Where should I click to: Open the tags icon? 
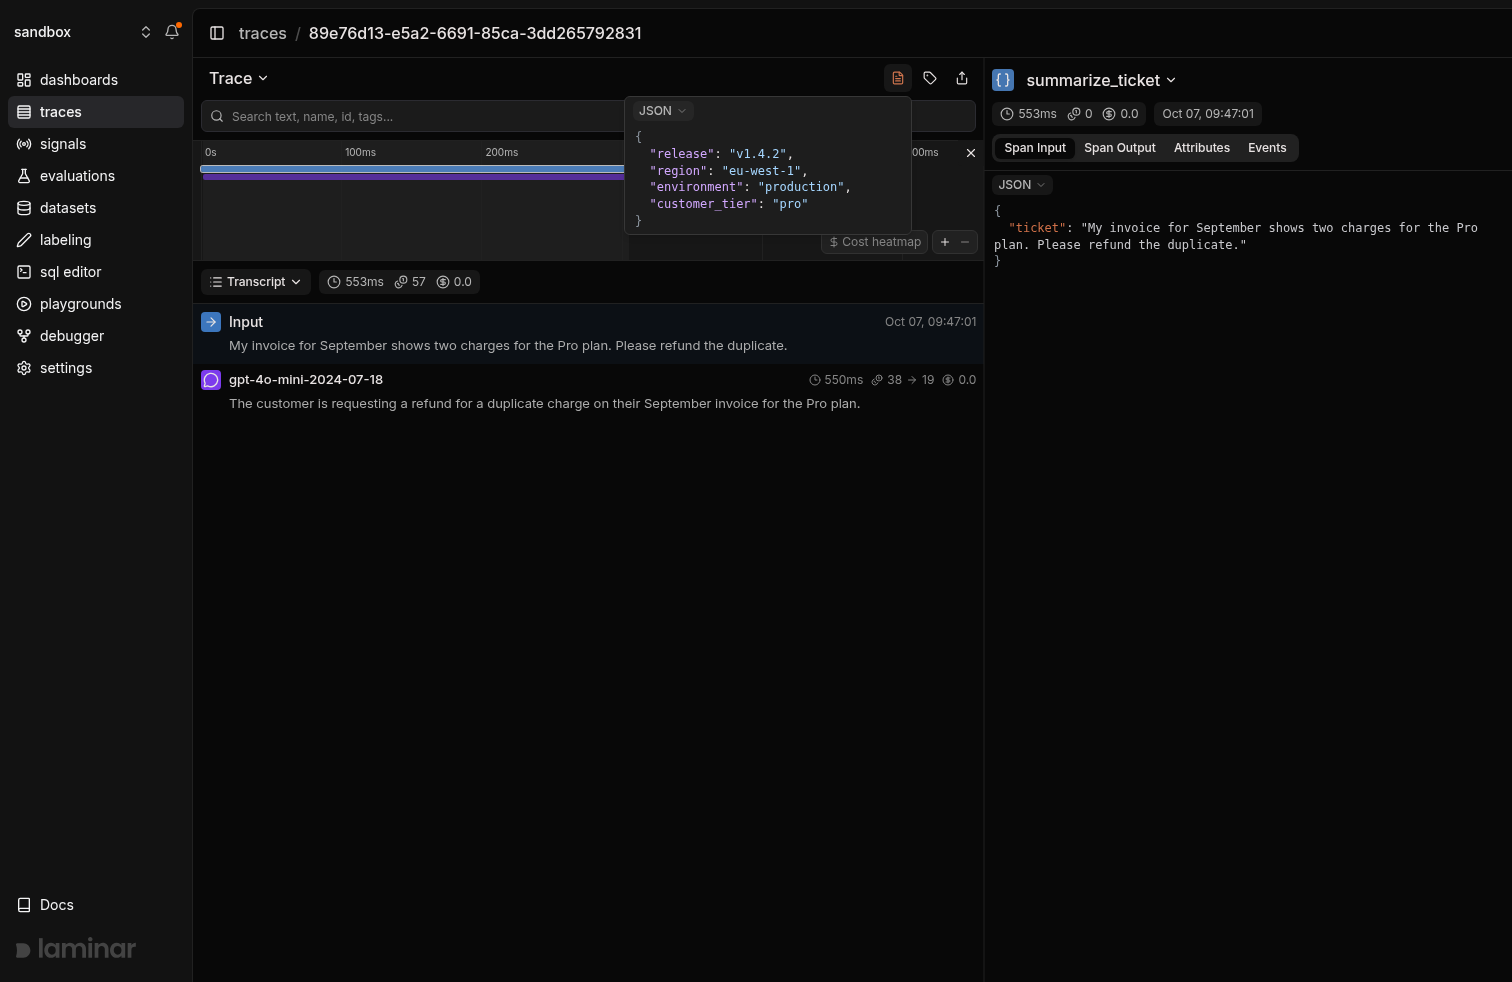pos(930,78)
